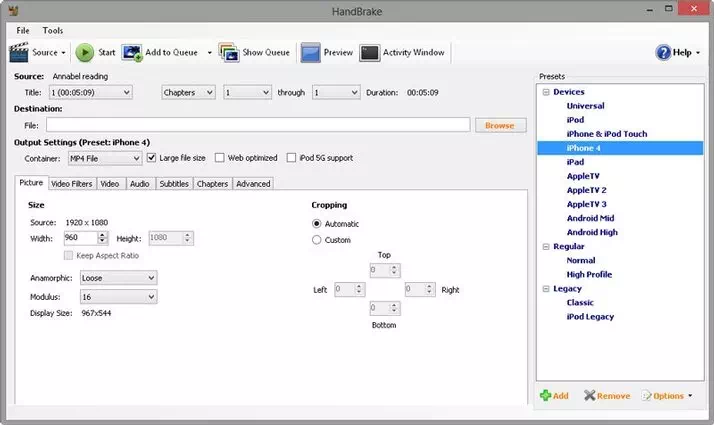The height and width of the screenshot is (425, 714).
Task: Click the Remove preset X icon
Action: (x=590, y=395)
